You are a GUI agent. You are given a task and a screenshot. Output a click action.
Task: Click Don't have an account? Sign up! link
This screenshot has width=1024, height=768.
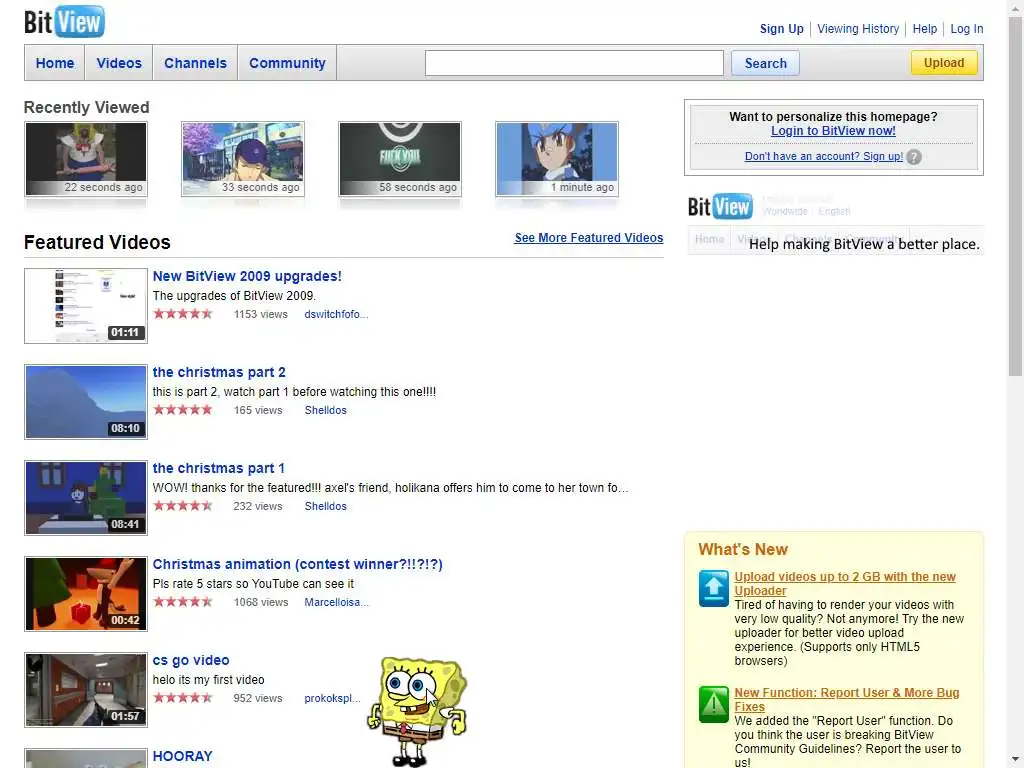pyautogui.click(x=824, y=156)
